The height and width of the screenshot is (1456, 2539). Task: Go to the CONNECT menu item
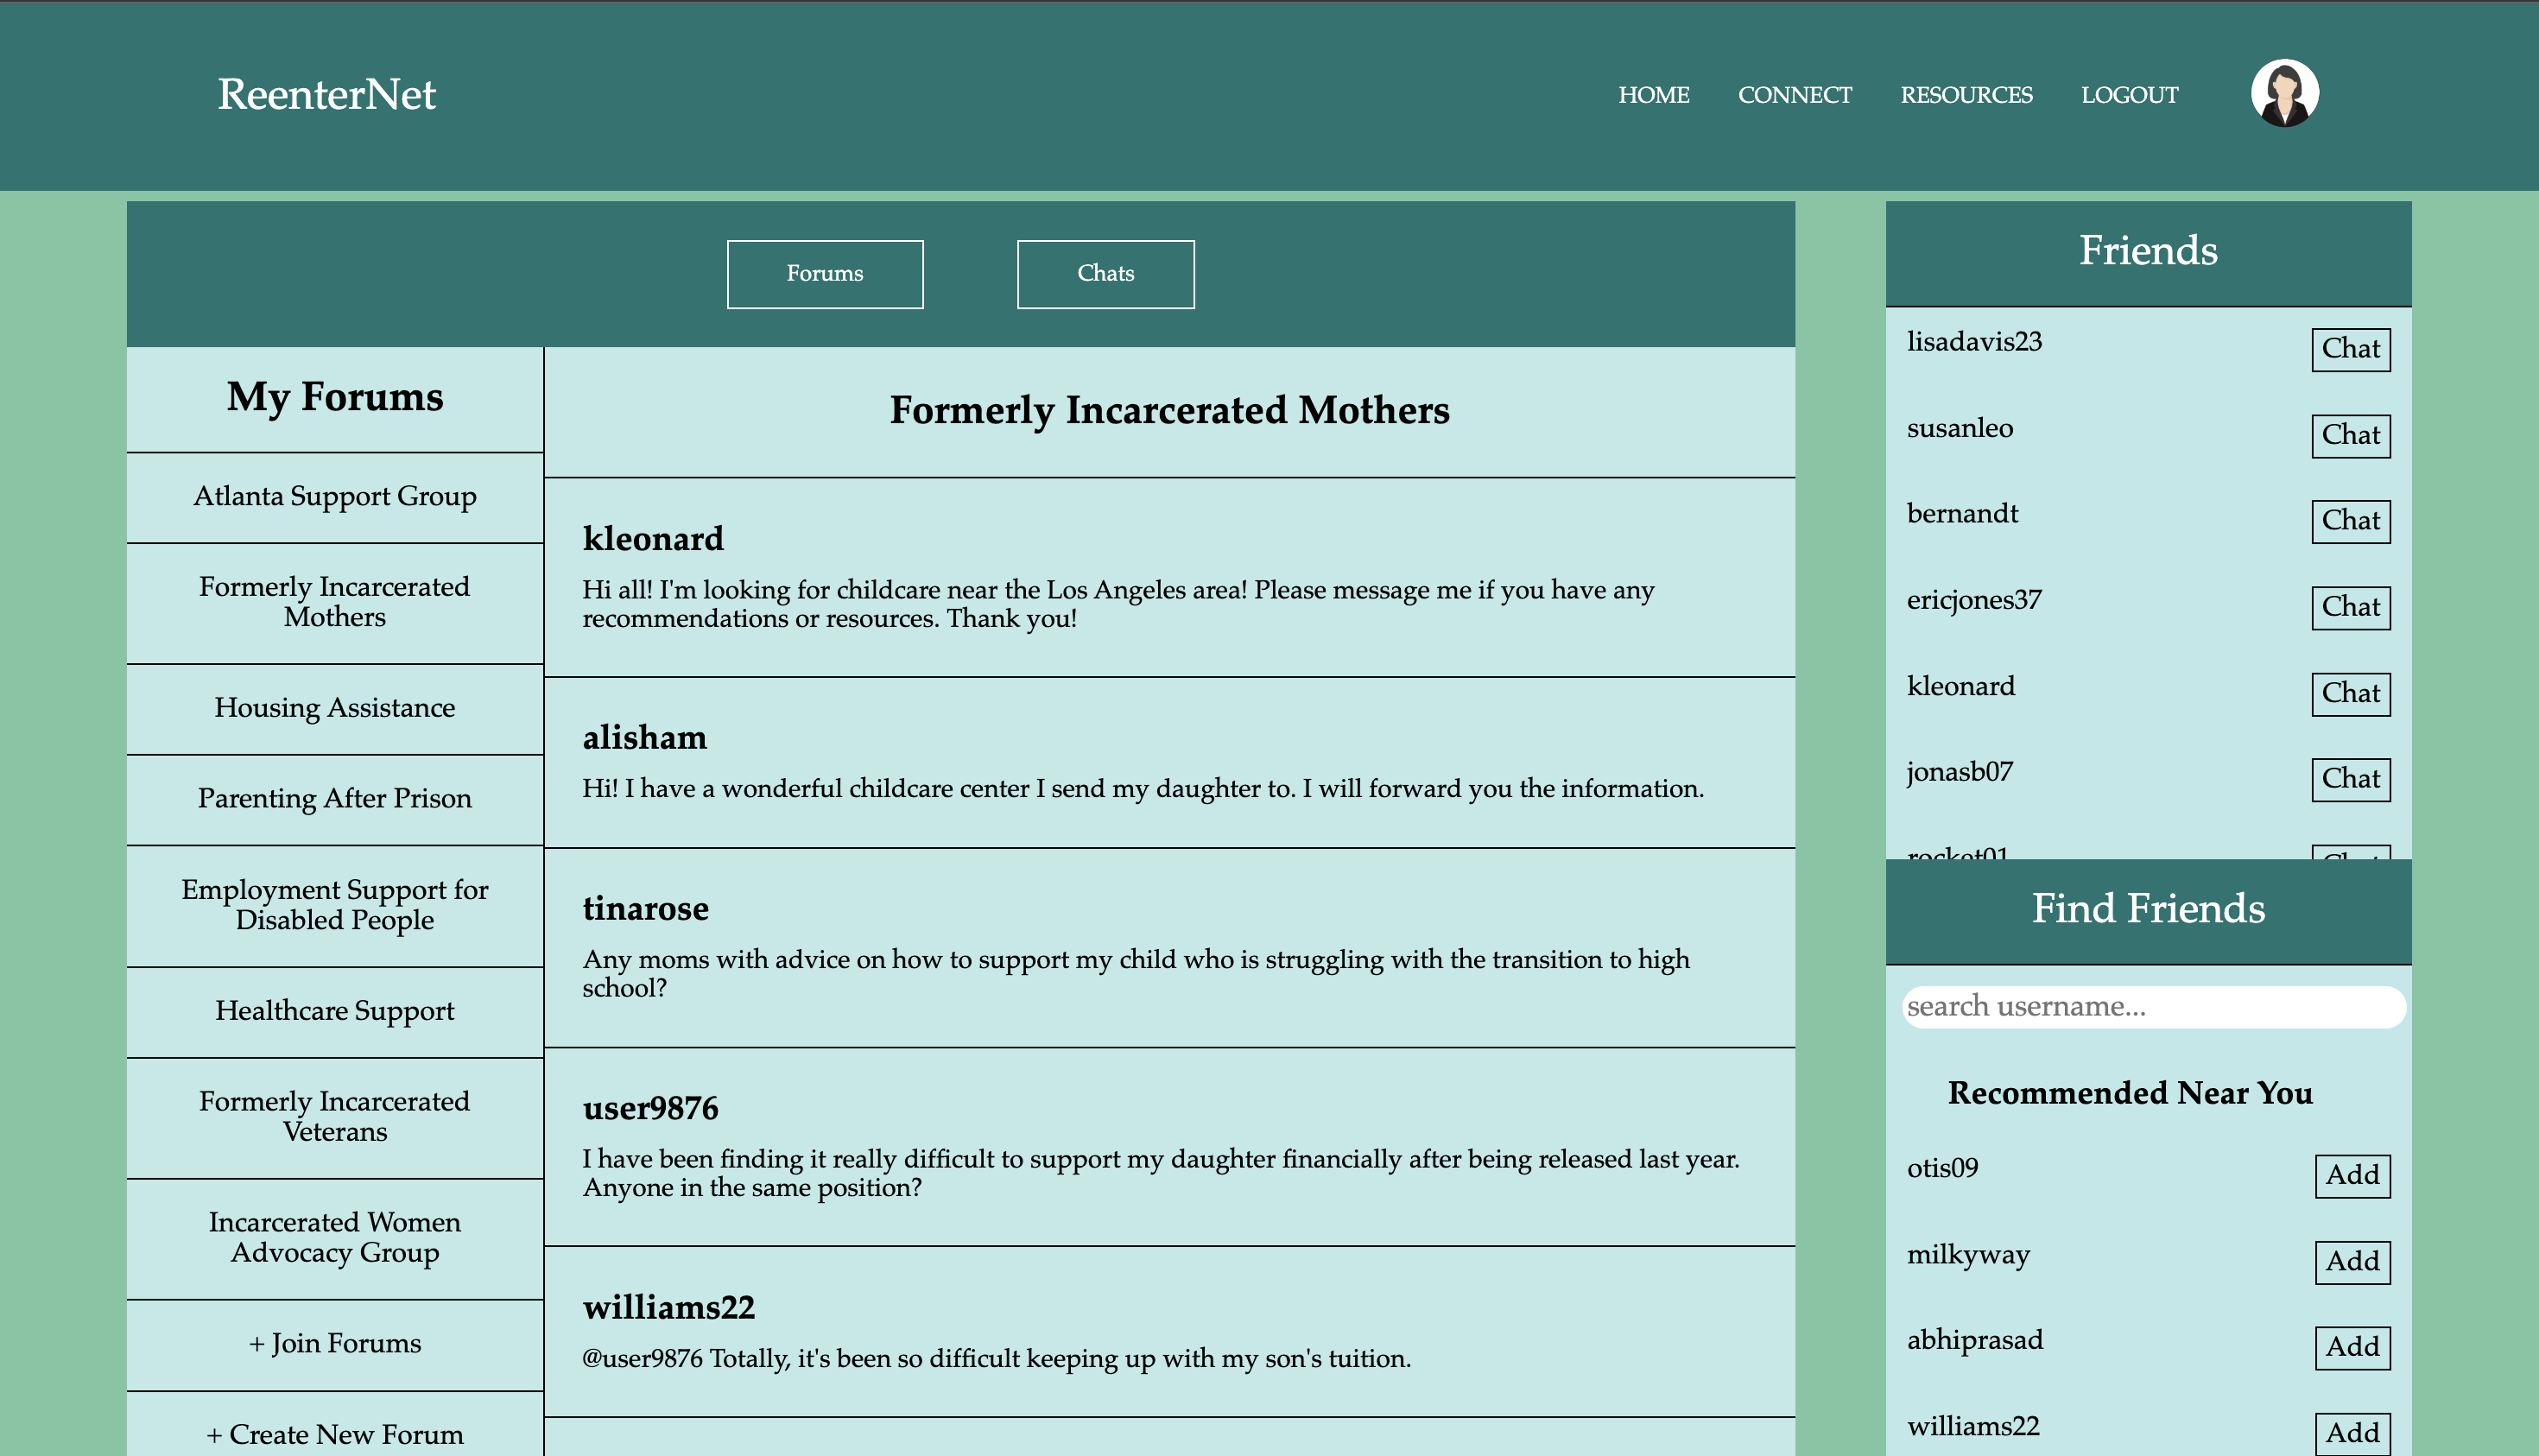[1794, 95]
